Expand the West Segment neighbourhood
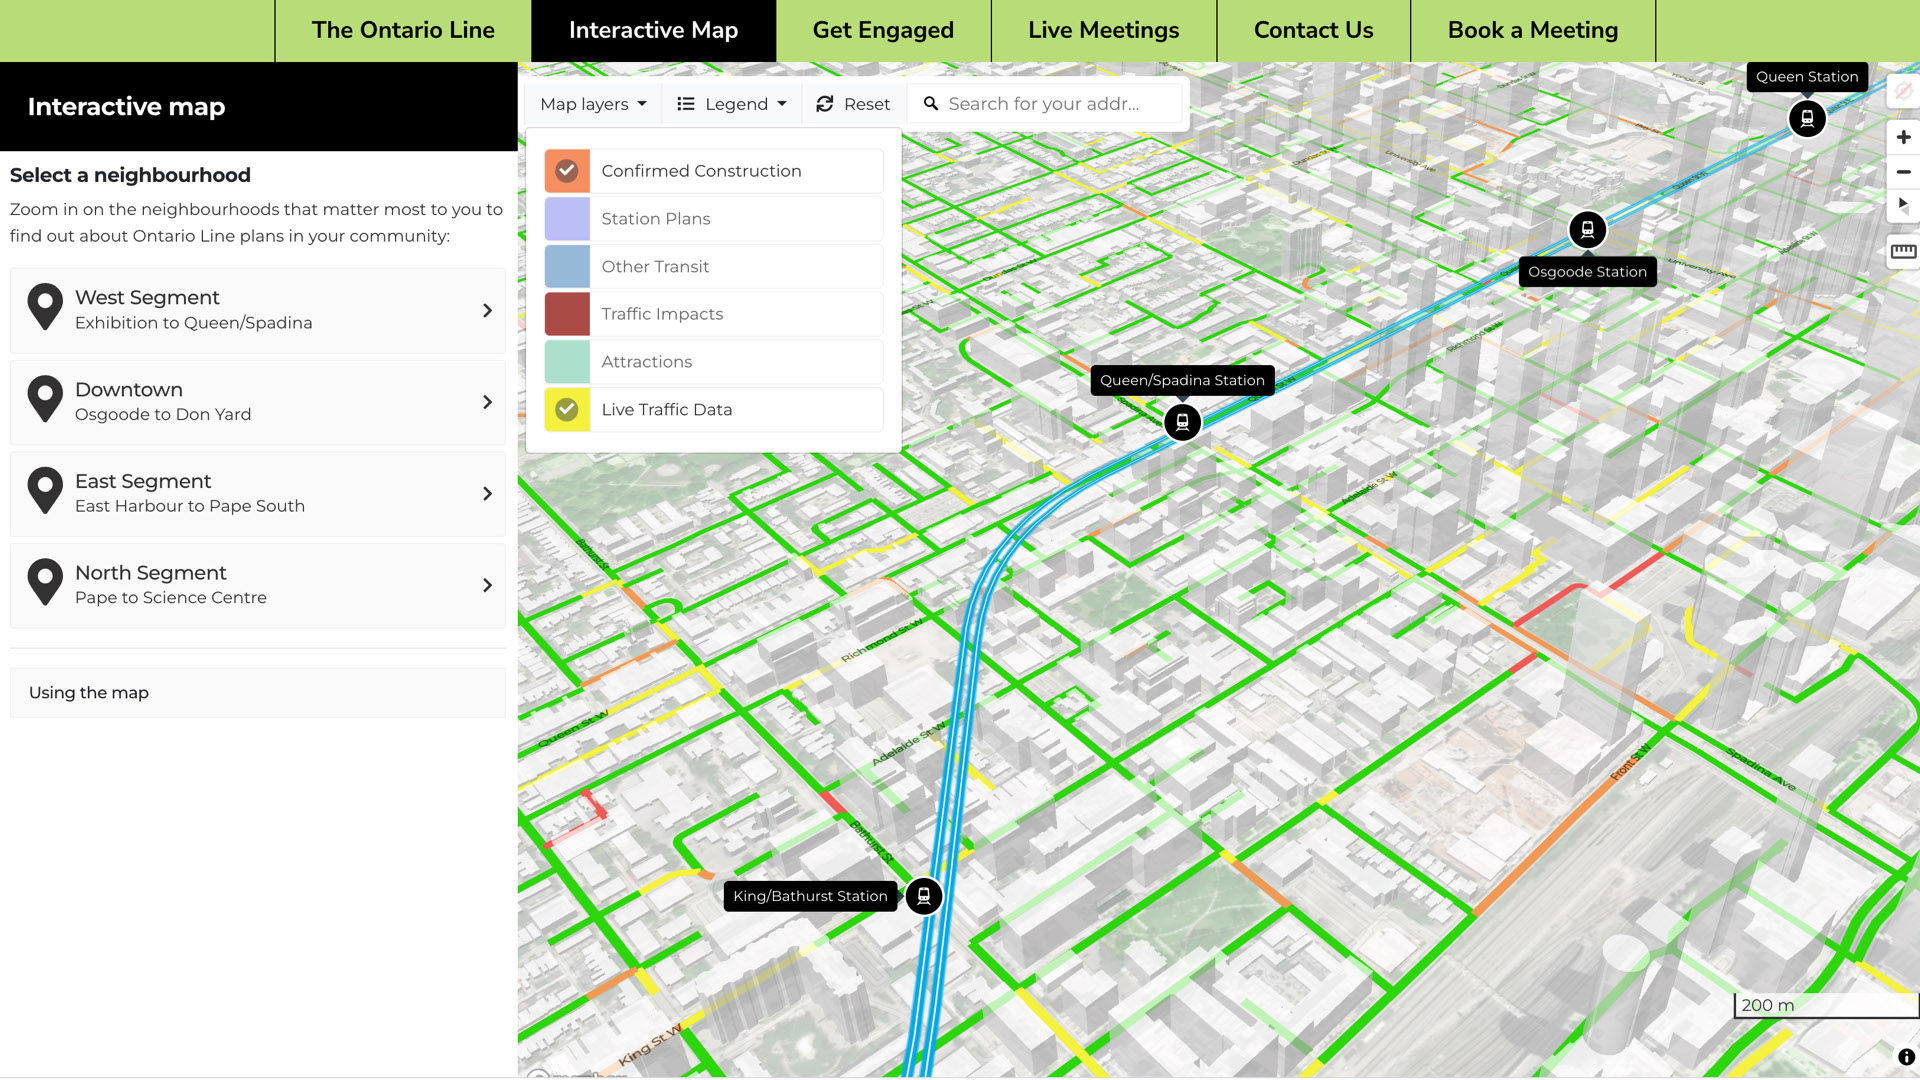The width and height of the screenshot is (1920, 1080). pos(258,310)
